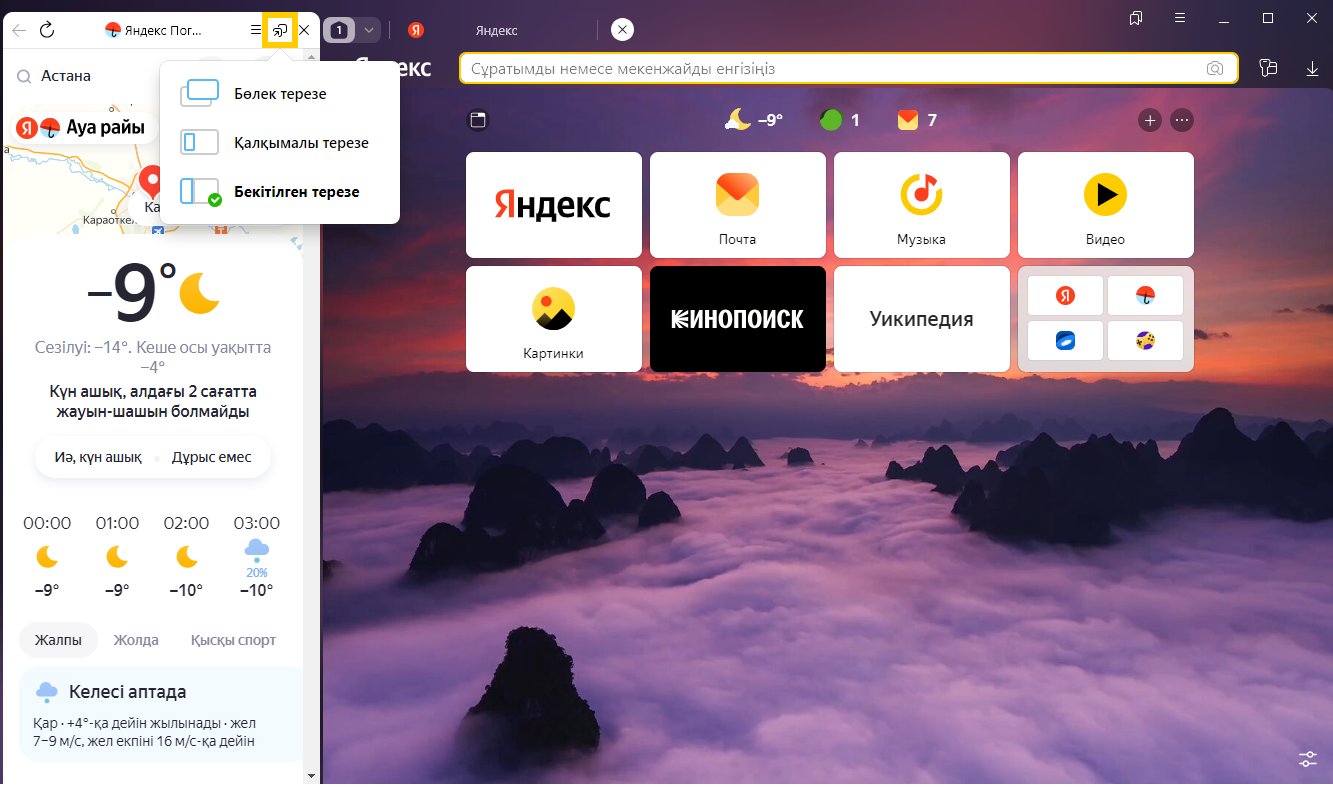Open the side panel hamburger menu

point(255,30)
